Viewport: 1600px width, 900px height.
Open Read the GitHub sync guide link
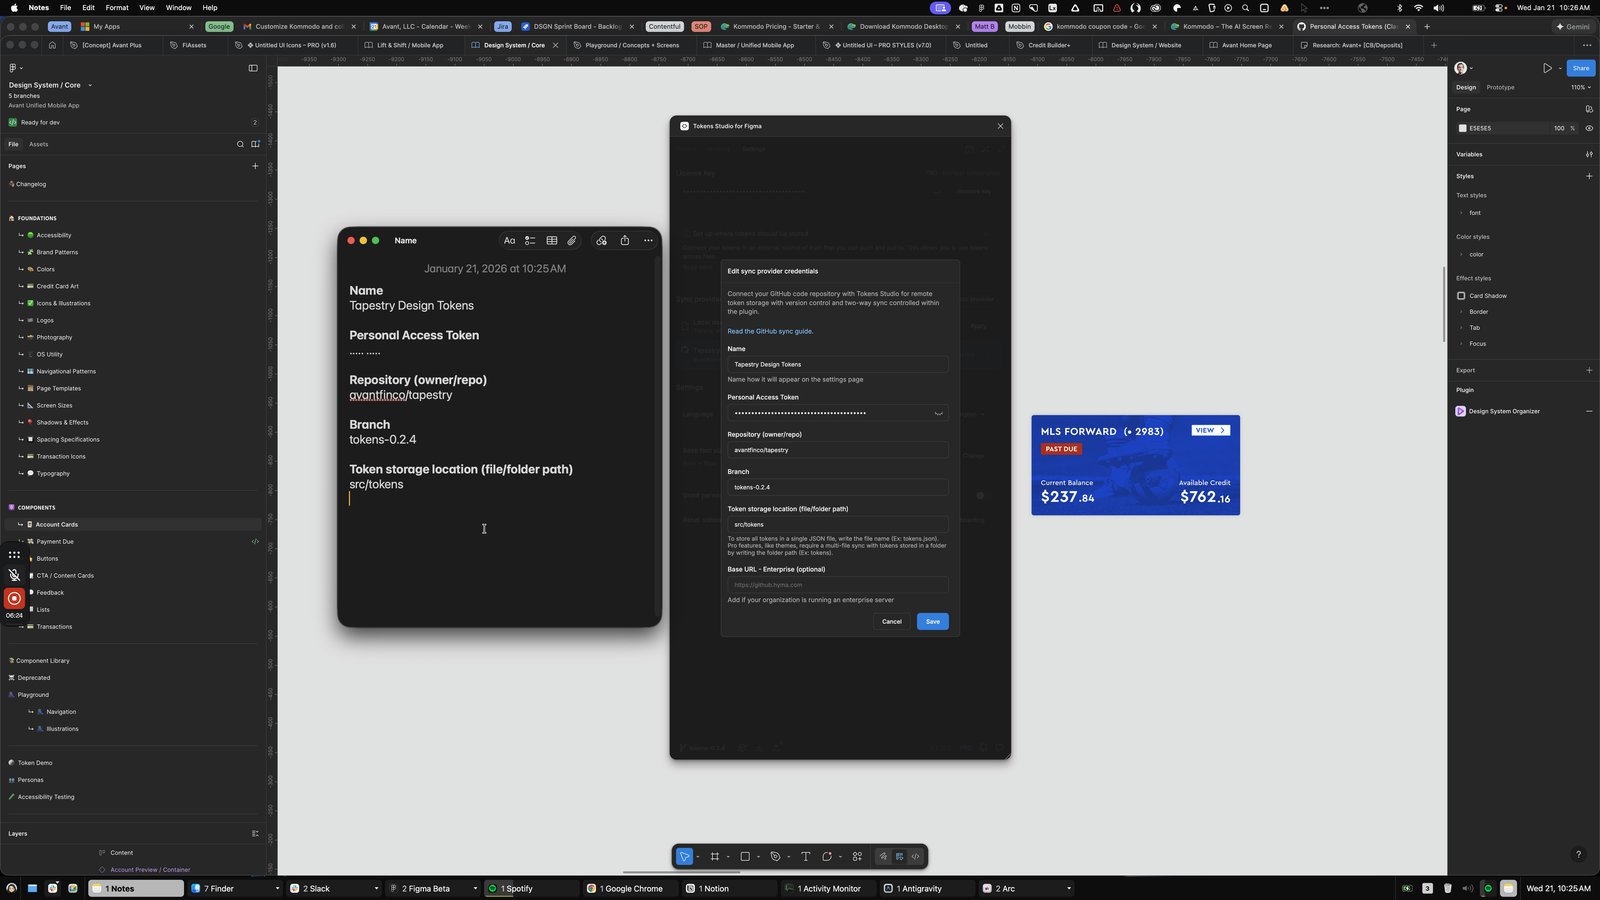770,331
